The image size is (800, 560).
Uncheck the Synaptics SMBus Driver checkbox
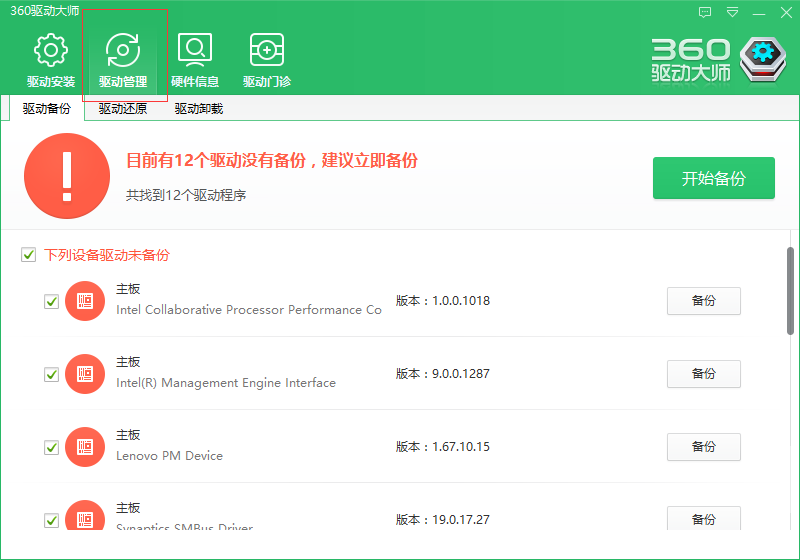[x=52, y=520]
